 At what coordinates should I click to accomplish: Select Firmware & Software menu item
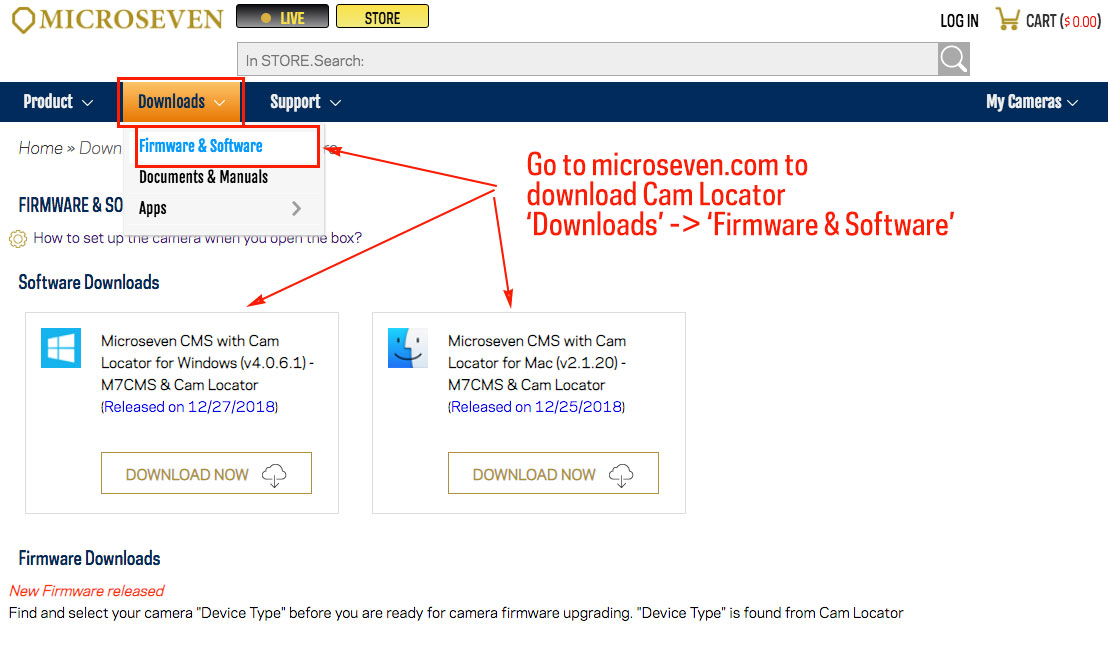point(201,146)
